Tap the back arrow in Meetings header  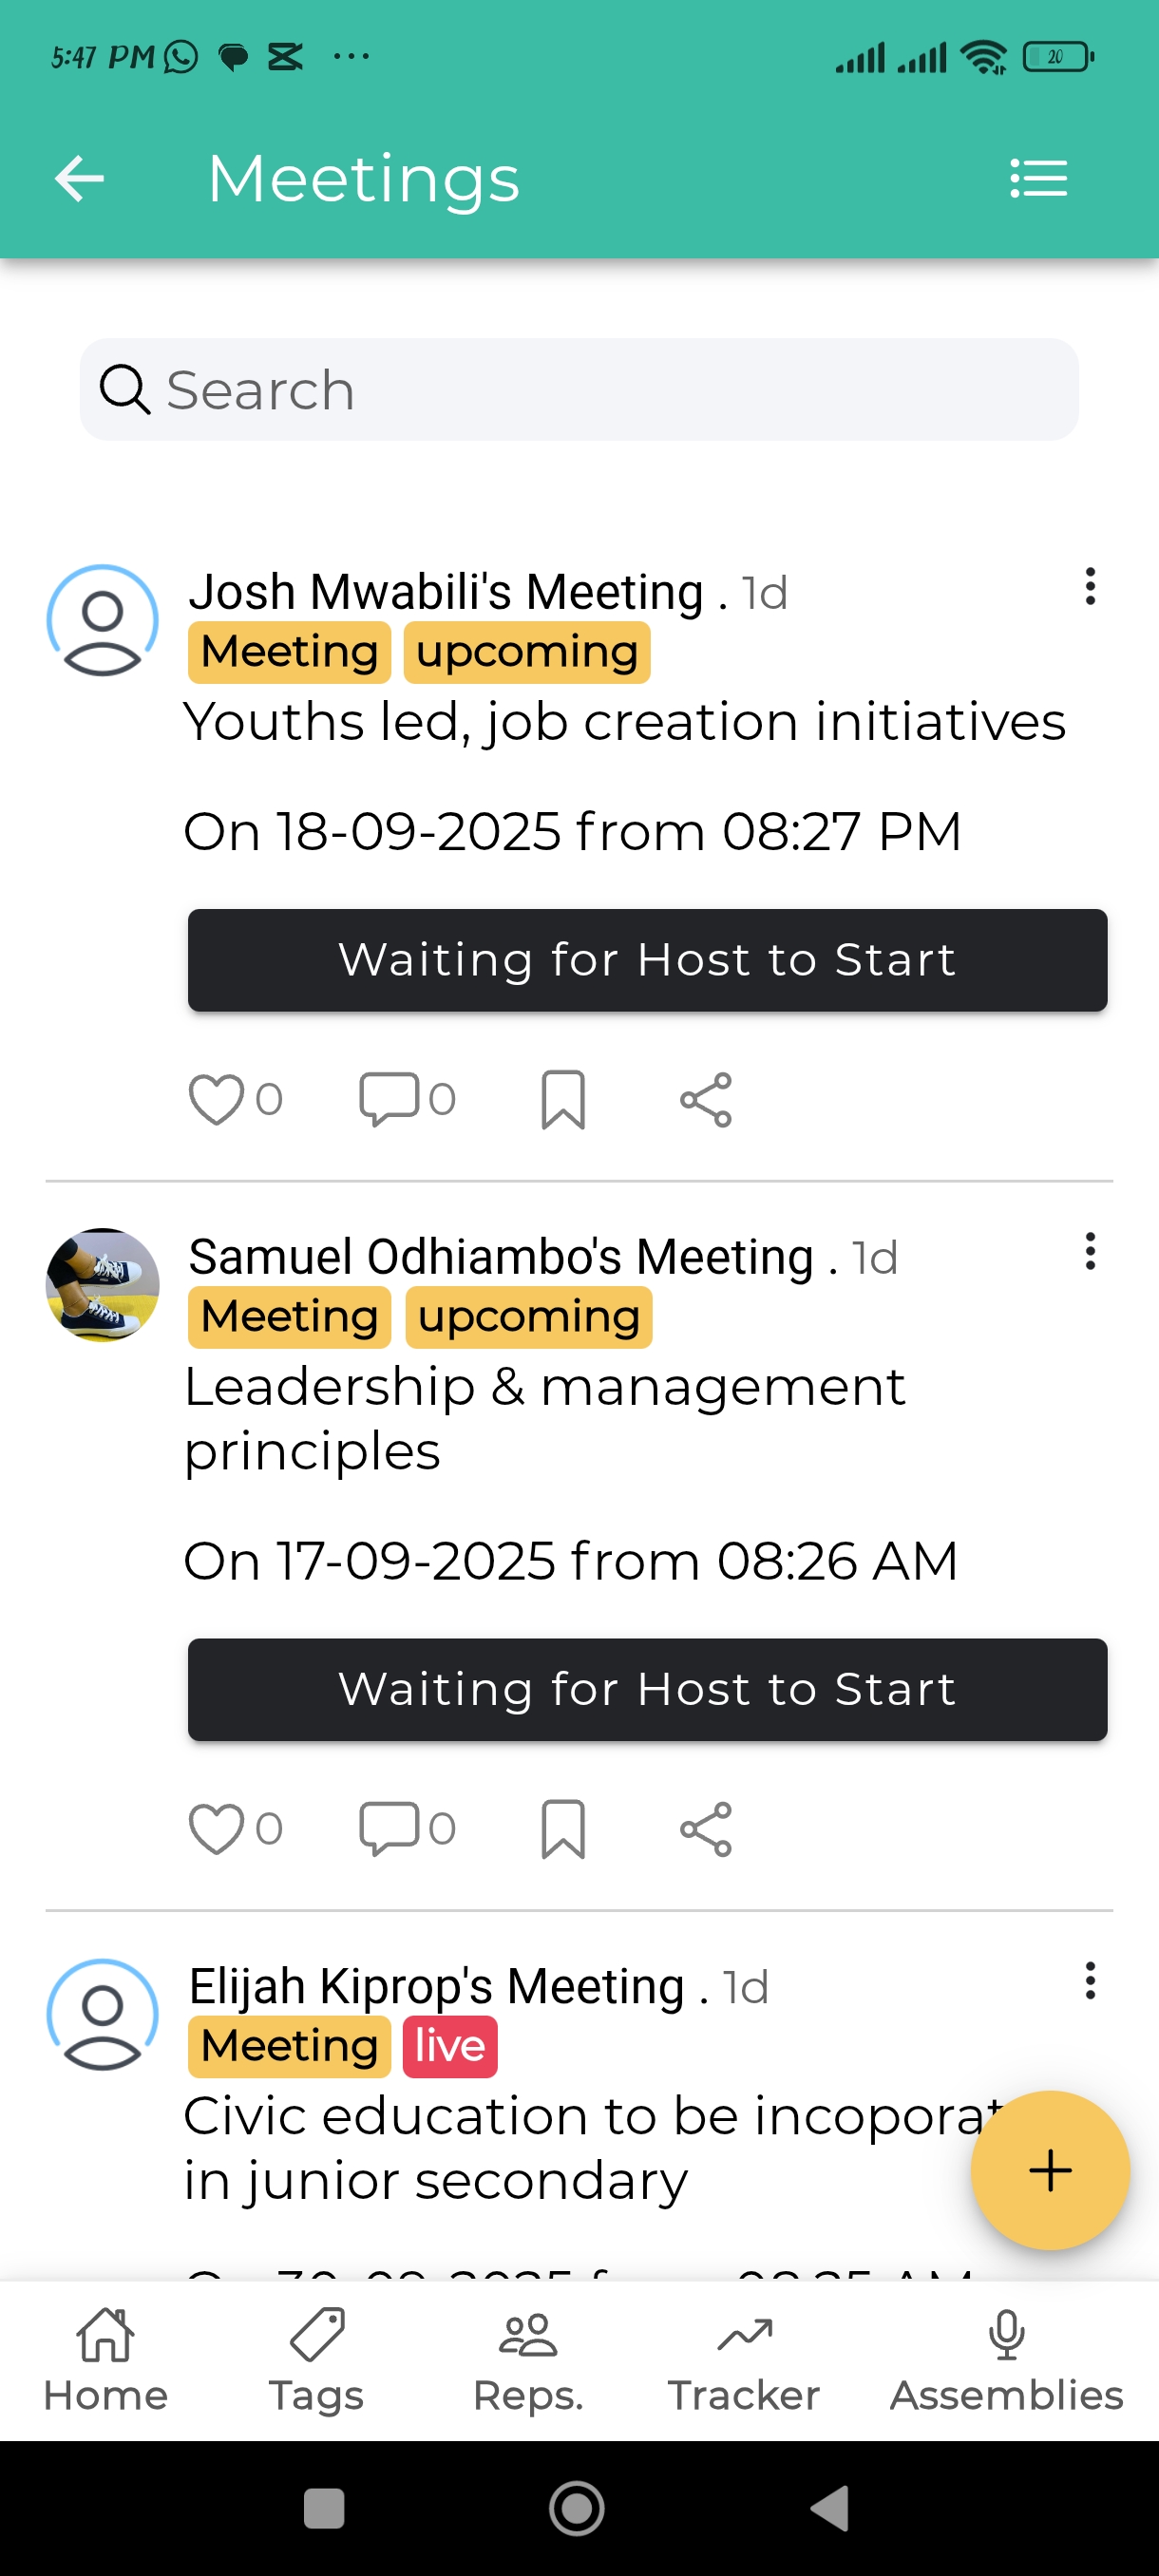pyautogui.click(x=79, y=179)
